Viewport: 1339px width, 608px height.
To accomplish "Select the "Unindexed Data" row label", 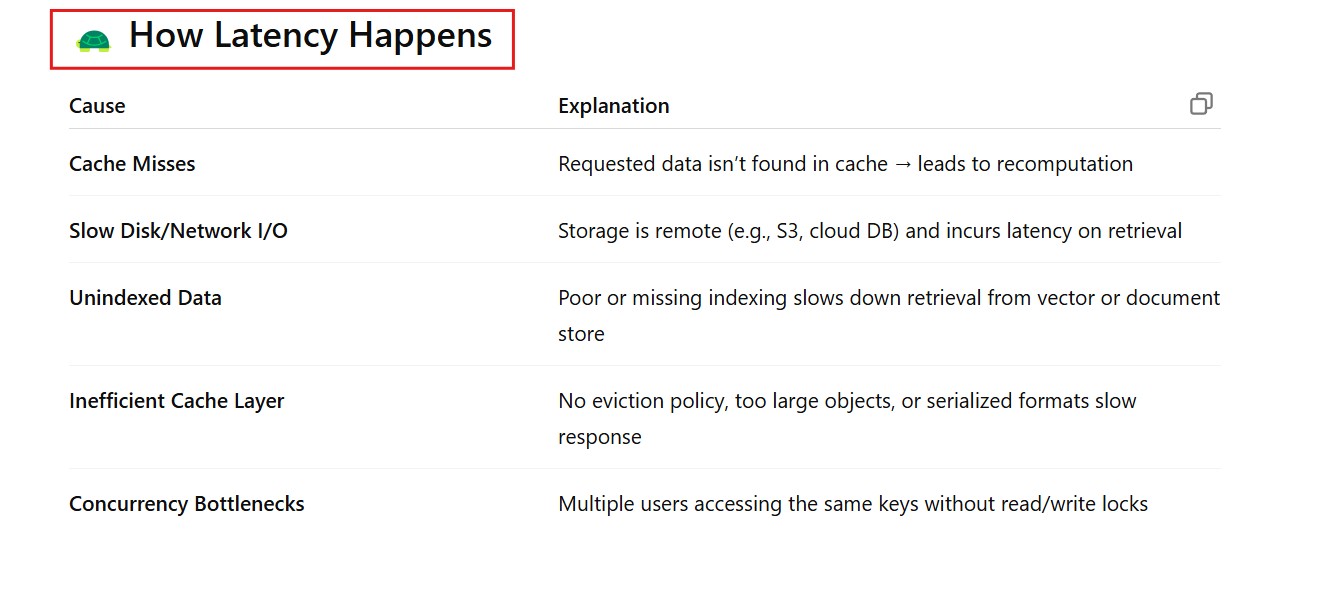I will 145,298.
